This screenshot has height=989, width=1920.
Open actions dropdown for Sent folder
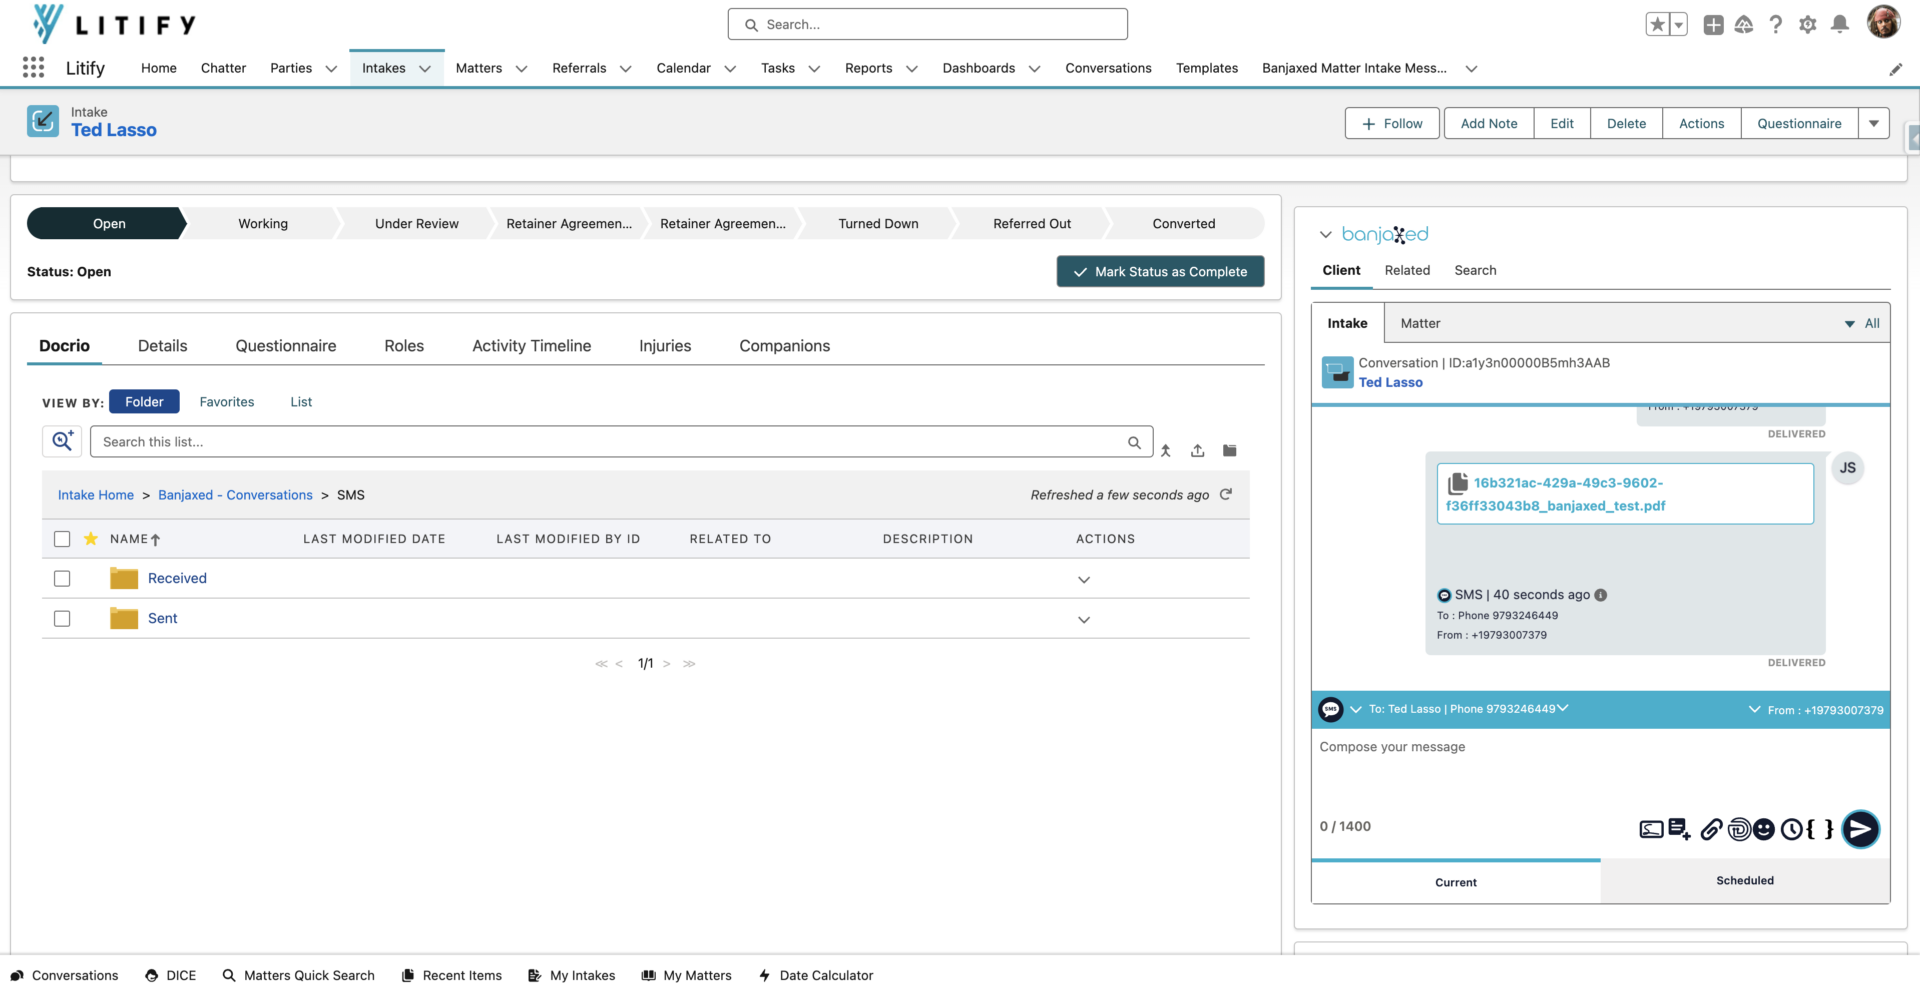point(1084,620)
